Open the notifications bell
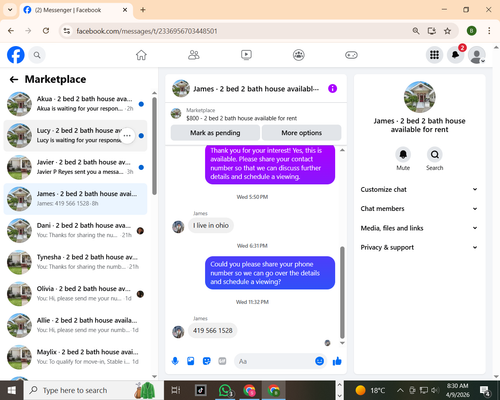This screenshot has width=500, height=400. [455, 55]
